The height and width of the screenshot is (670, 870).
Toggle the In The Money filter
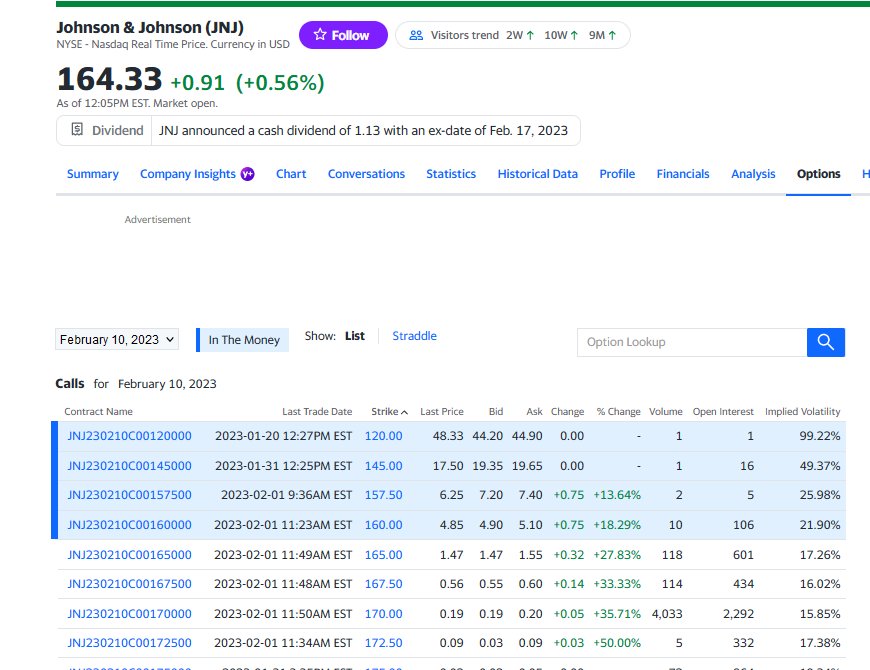[243, 340]
